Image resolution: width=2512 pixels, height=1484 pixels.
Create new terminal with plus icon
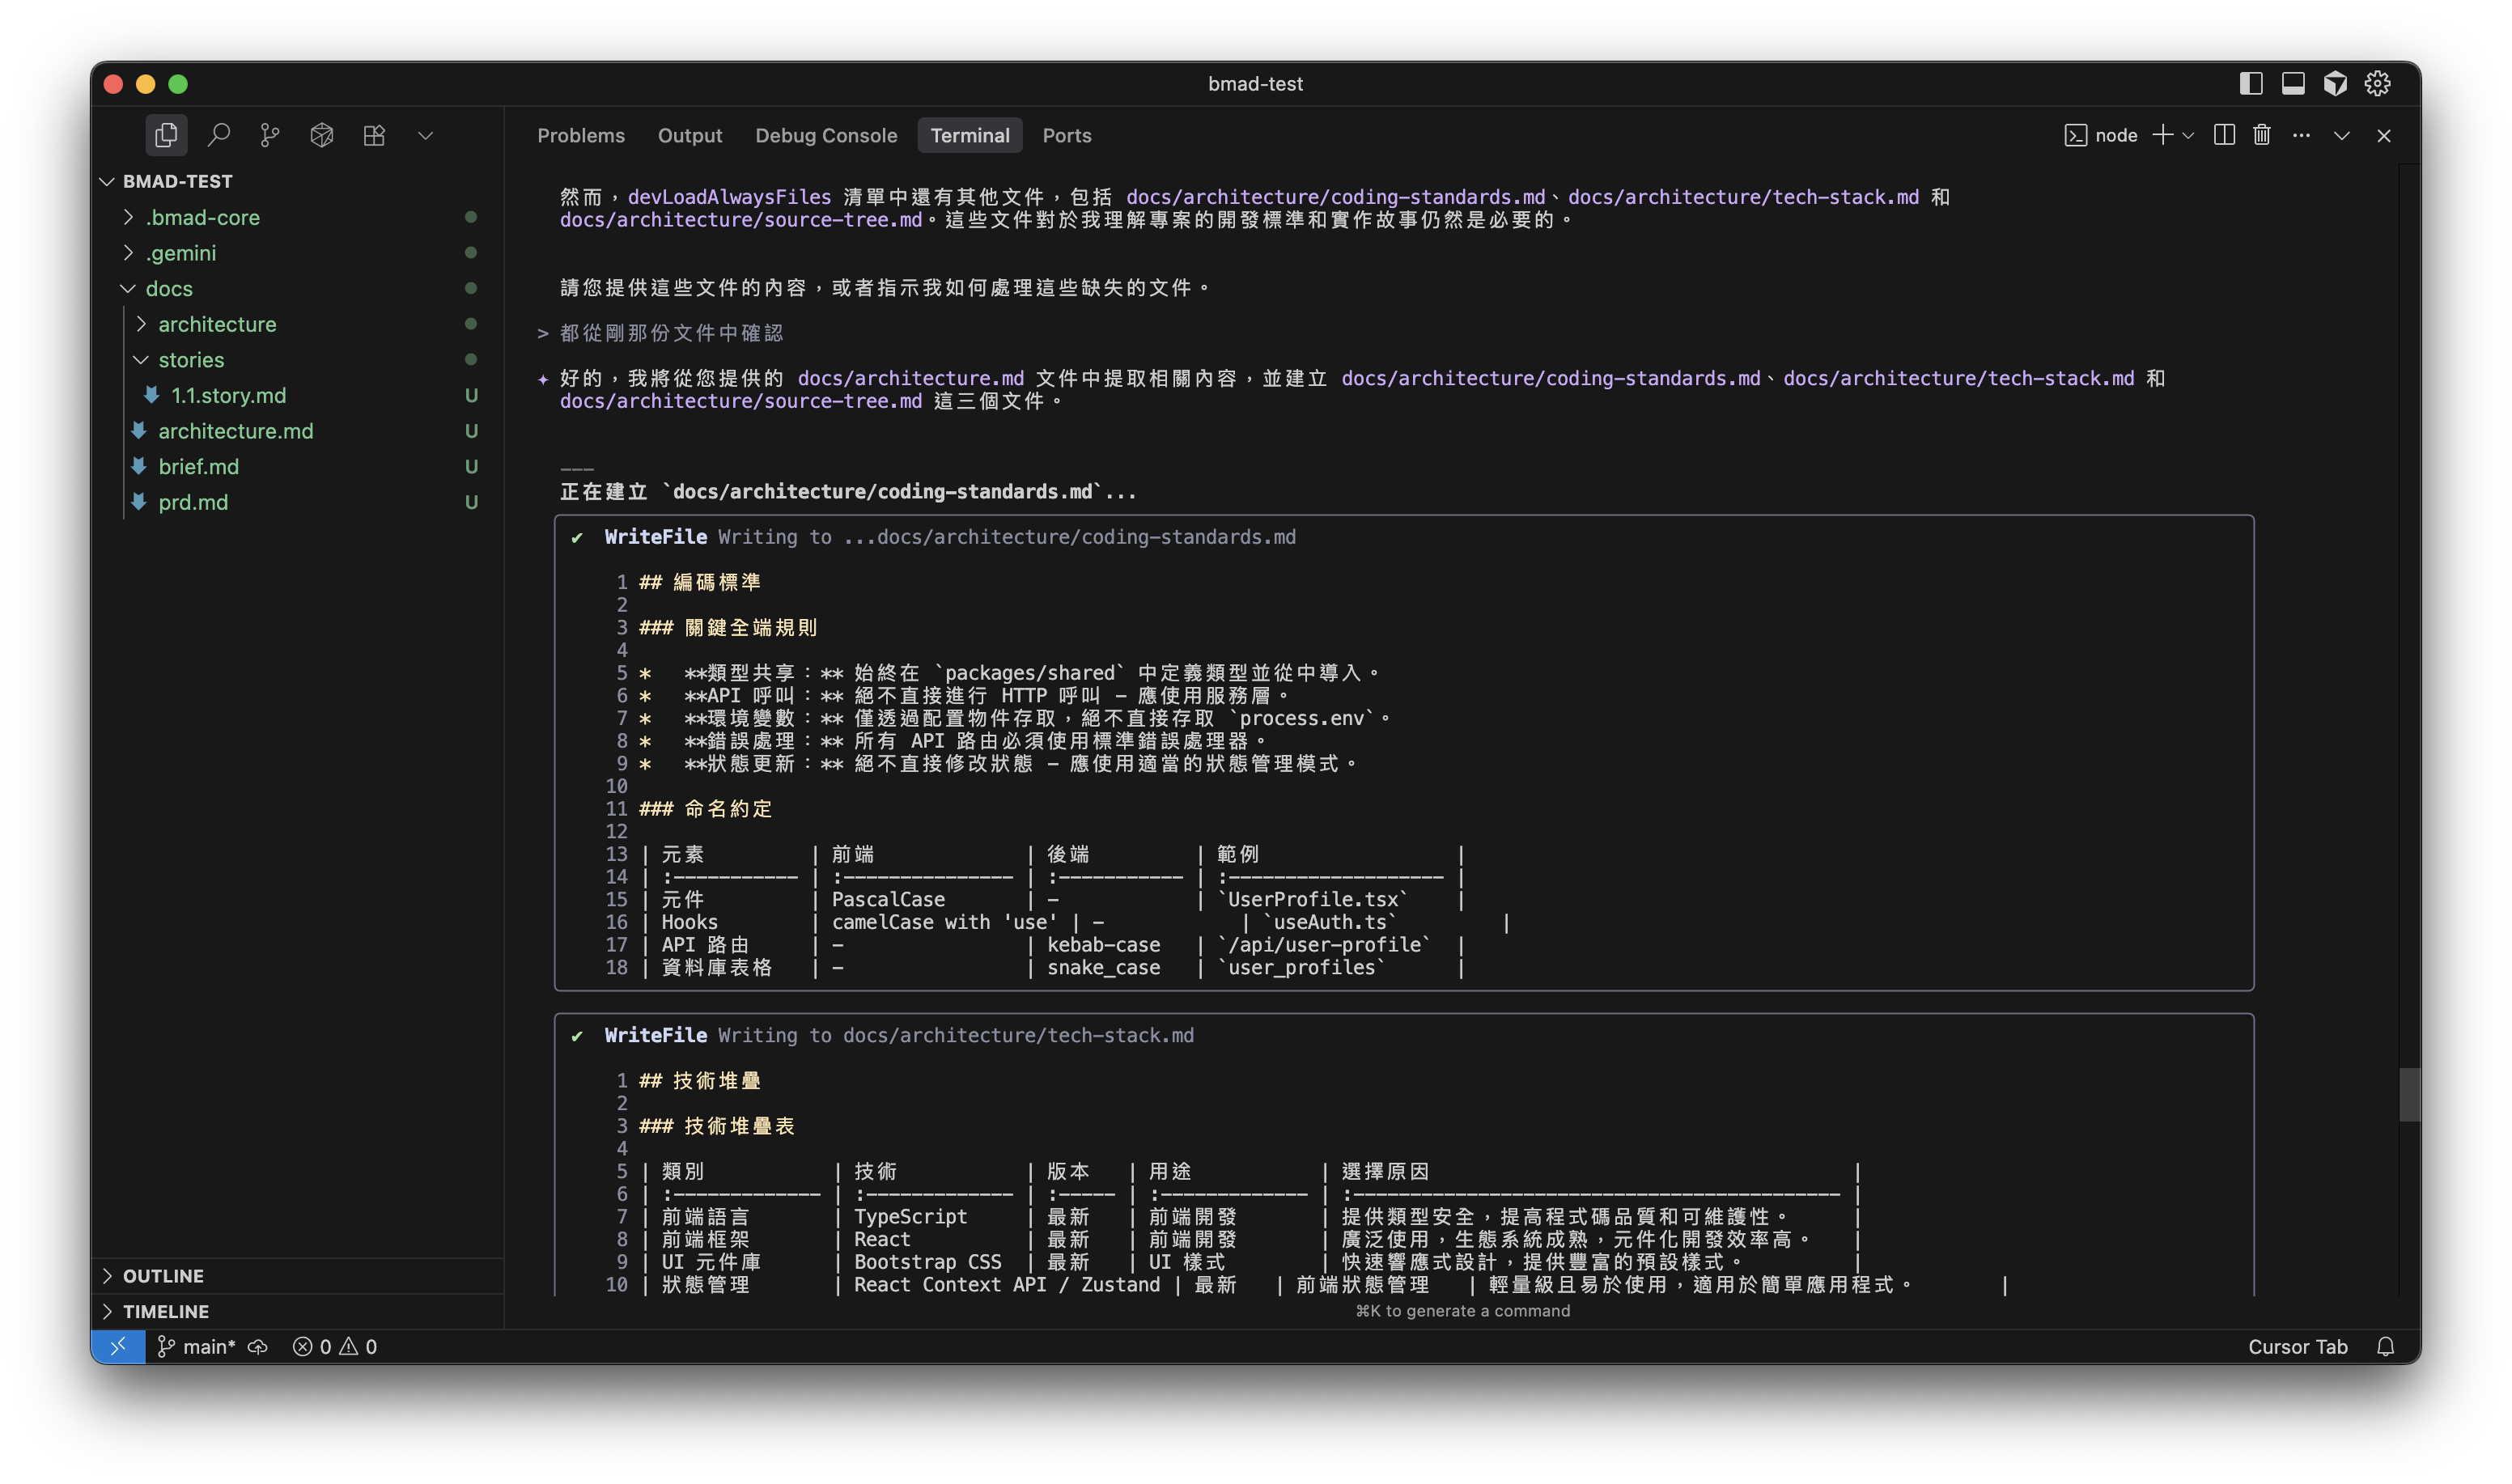coord(2162,136)
